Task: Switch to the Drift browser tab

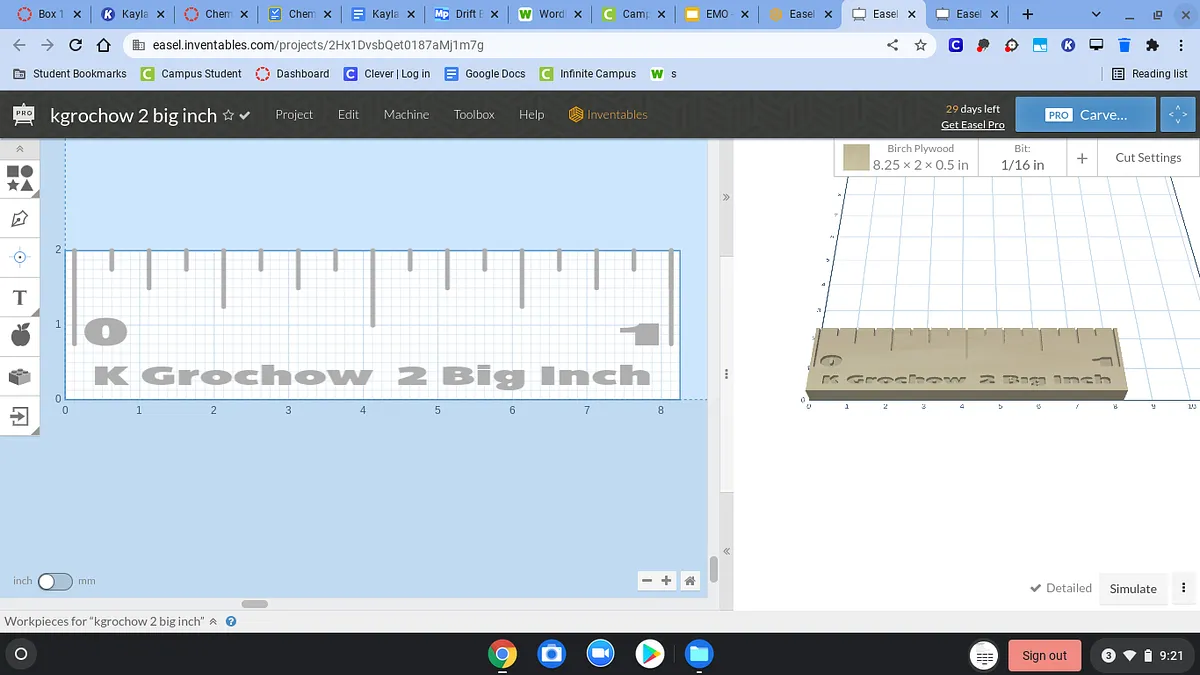Action: click(465, 14)
